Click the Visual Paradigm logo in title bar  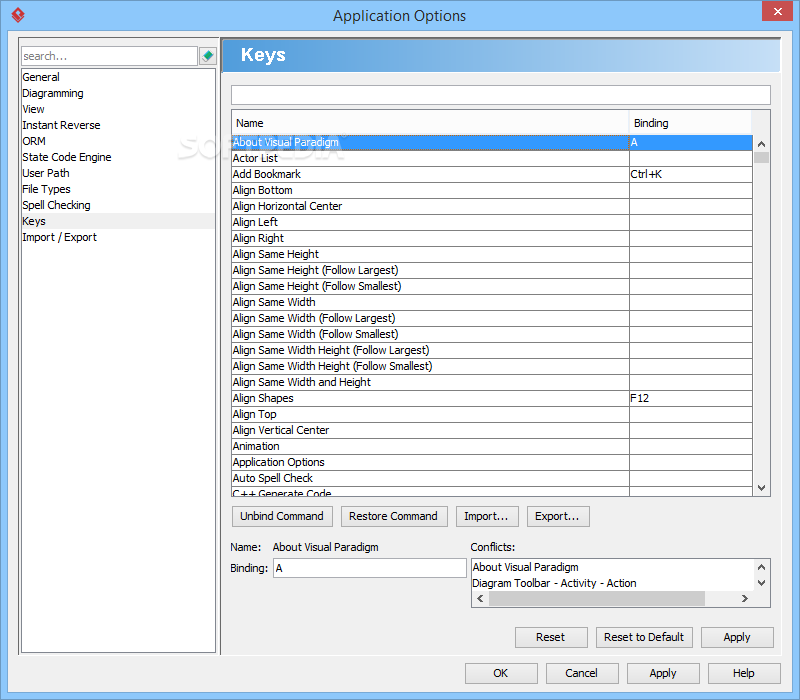pyautogui.click(x=18, y=15)
